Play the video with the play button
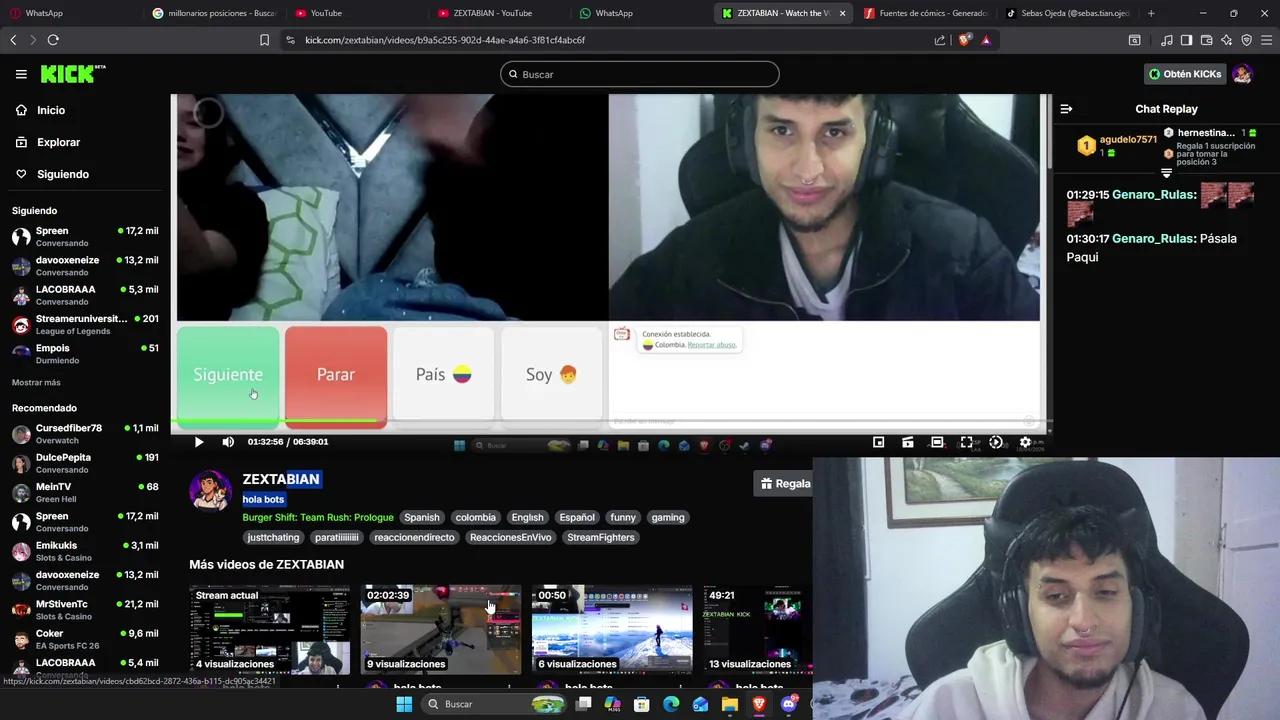 point(199,442)
